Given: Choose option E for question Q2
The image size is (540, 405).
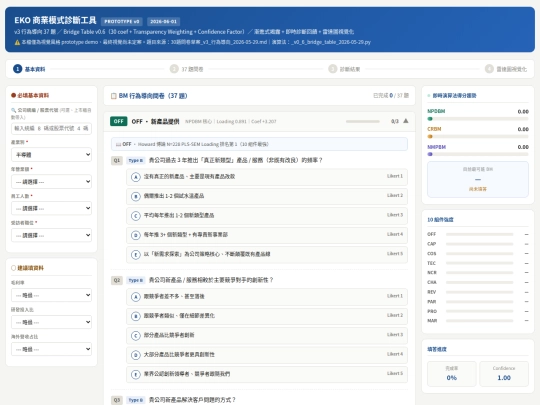Looking at the screenshot, I should (x=267, y=374).
